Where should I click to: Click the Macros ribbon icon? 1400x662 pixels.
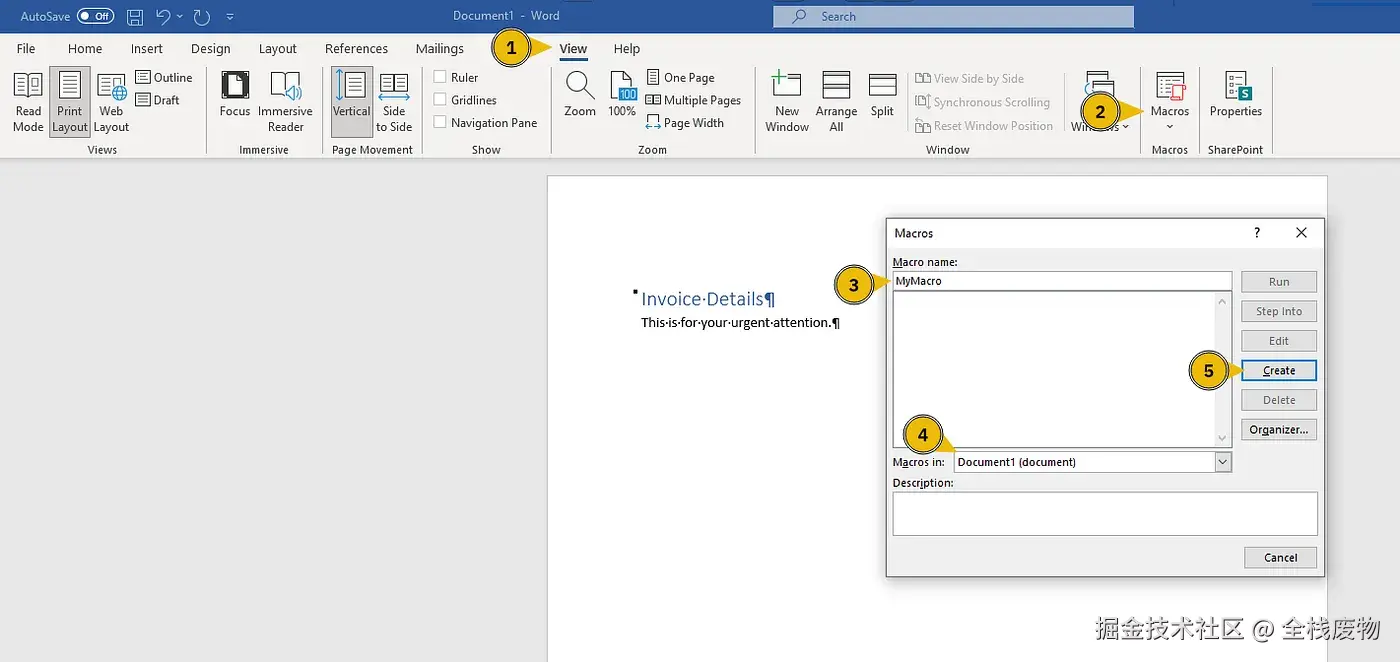(1170, 88)
